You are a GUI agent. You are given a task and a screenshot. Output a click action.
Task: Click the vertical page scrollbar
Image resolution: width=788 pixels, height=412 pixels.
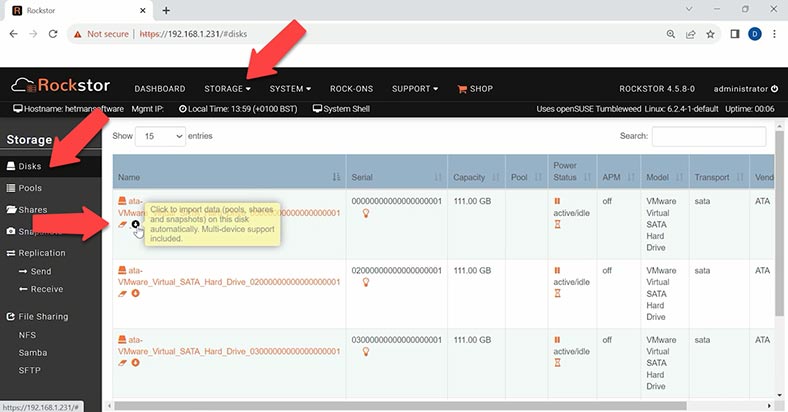point(779,224)
